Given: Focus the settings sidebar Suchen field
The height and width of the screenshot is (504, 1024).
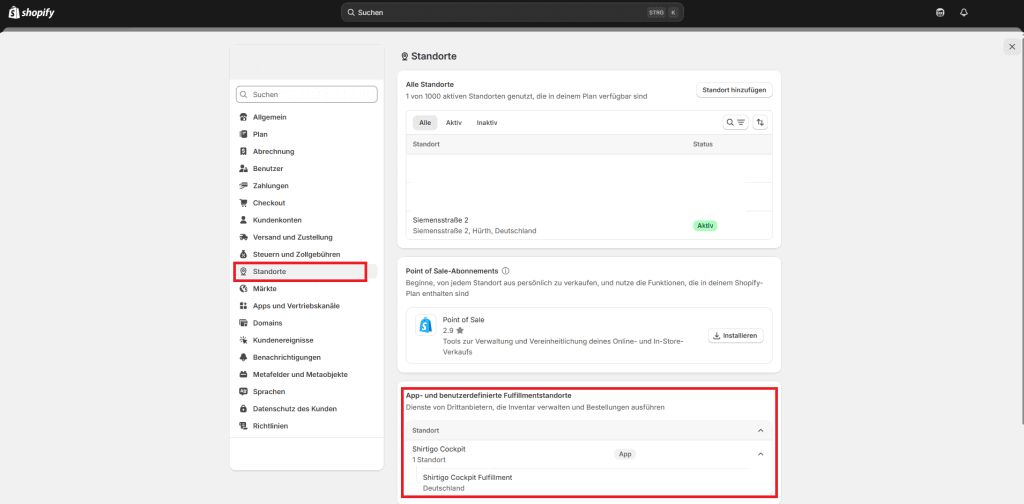Looking at the screenshot, I should tap(307, 94).
